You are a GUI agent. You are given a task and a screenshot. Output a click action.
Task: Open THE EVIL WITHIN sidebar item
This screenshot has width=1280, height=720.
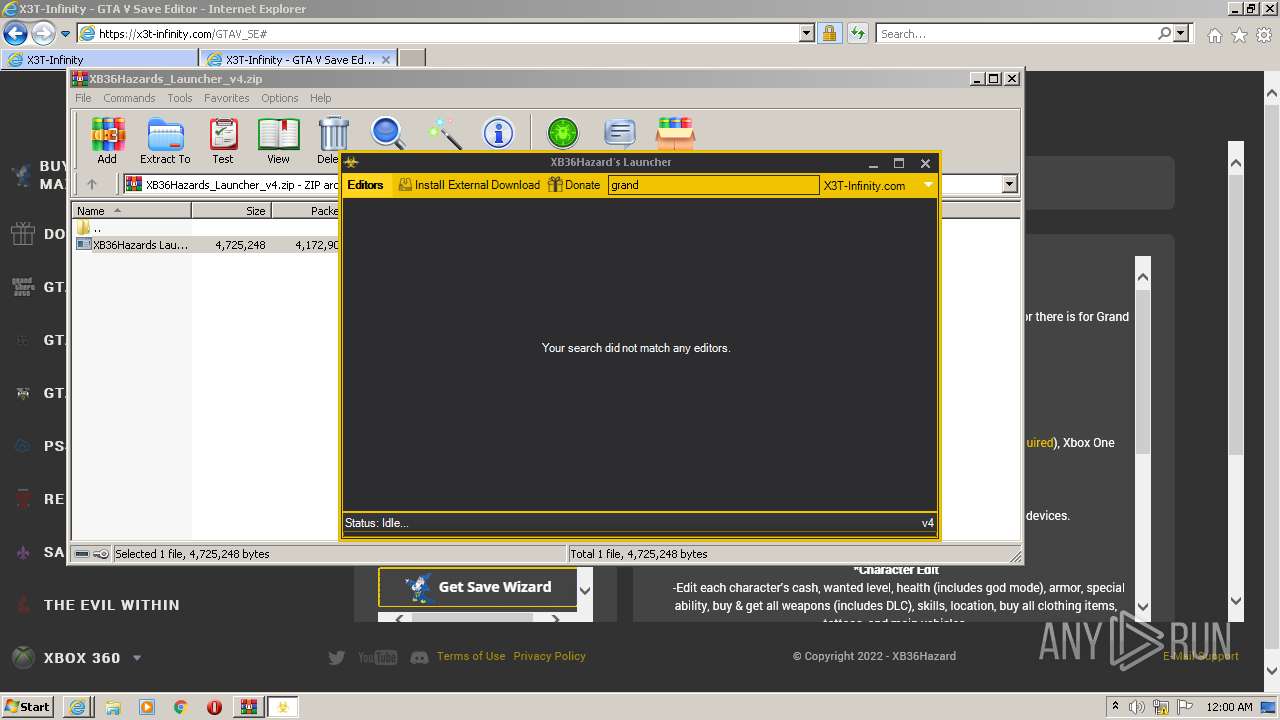pyautogui.click(x=112, y=605)
